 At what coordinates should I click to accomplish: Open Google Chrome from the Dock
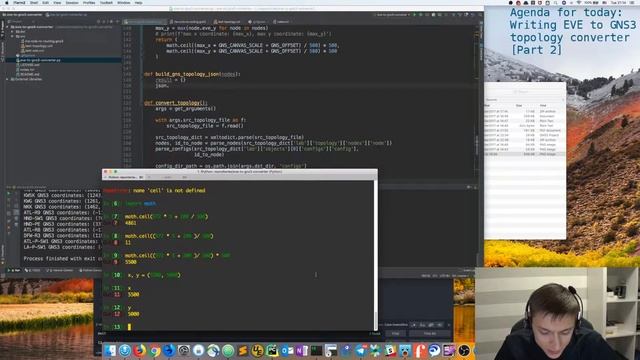tap(154, 350)
